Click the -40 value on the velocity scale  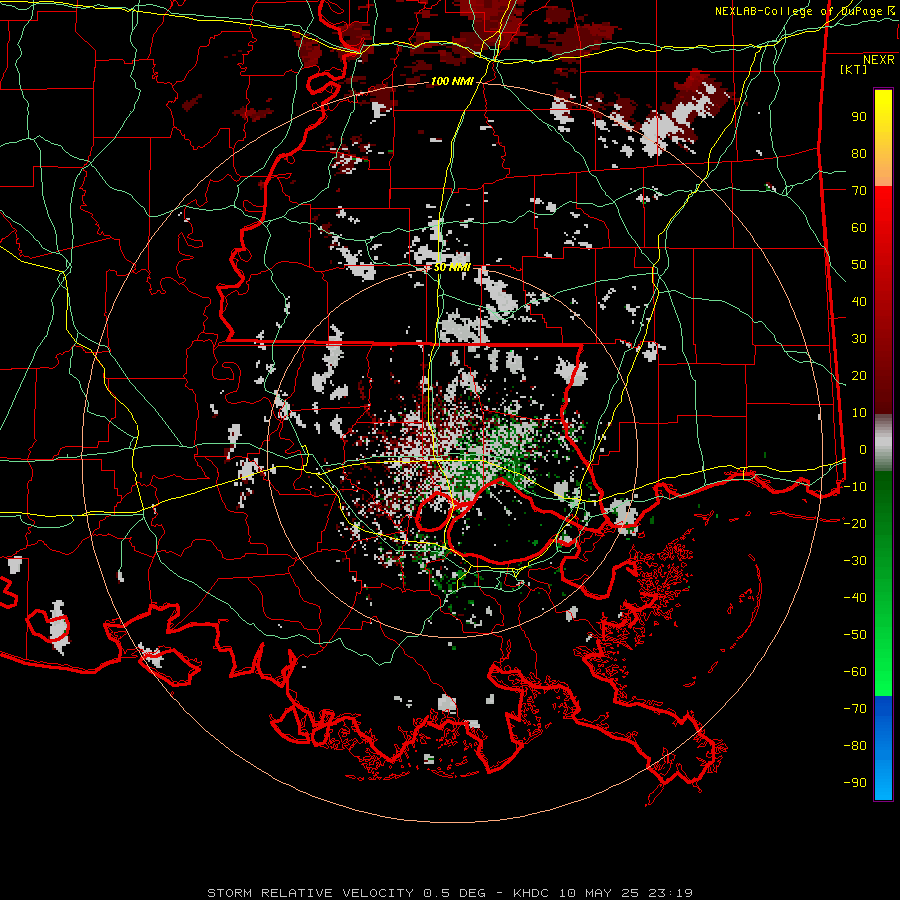pos(855,598)
